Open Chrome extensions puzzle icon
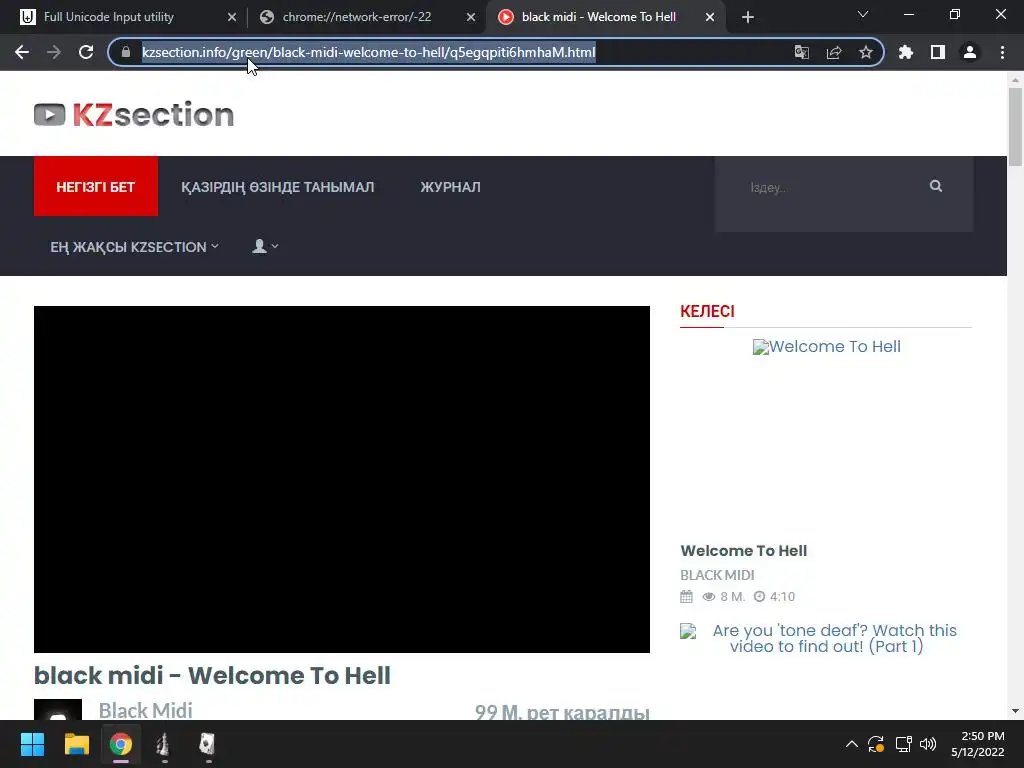 click(x=906, y=52)
